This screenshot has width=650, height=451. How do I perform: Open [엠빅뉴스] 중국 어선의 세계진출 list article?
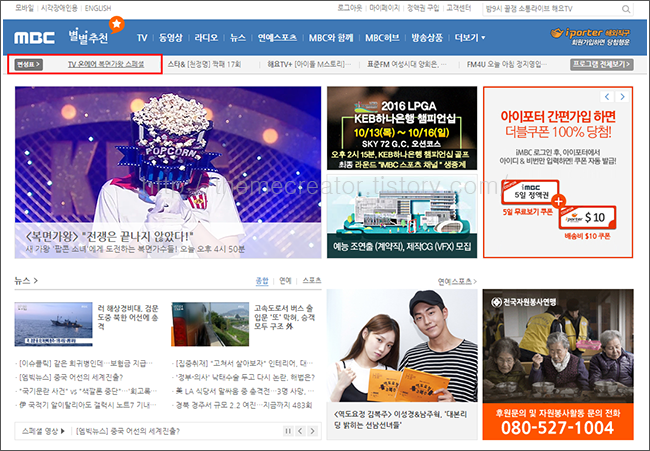pos(70,378)
